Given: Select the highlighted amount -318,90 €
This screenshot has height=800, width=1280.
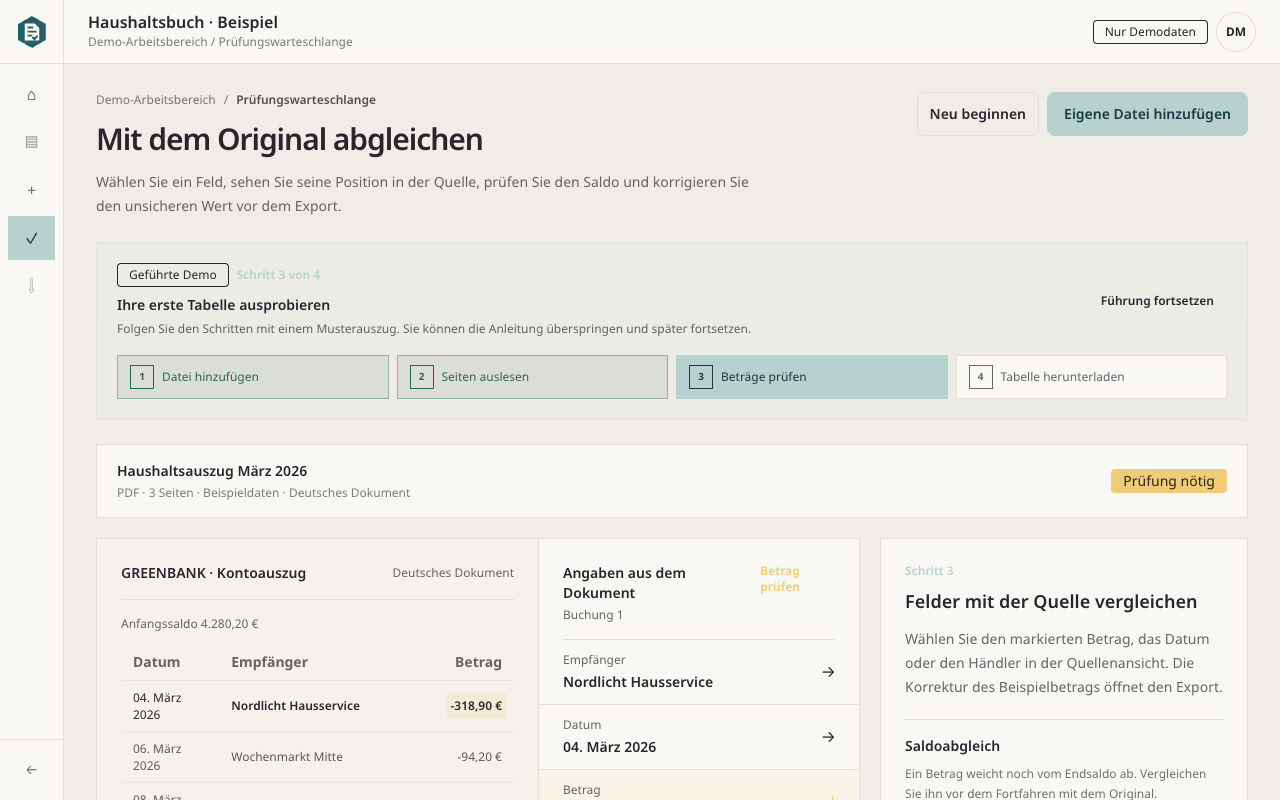Looking at the screenshot, I should click(476, 706).
